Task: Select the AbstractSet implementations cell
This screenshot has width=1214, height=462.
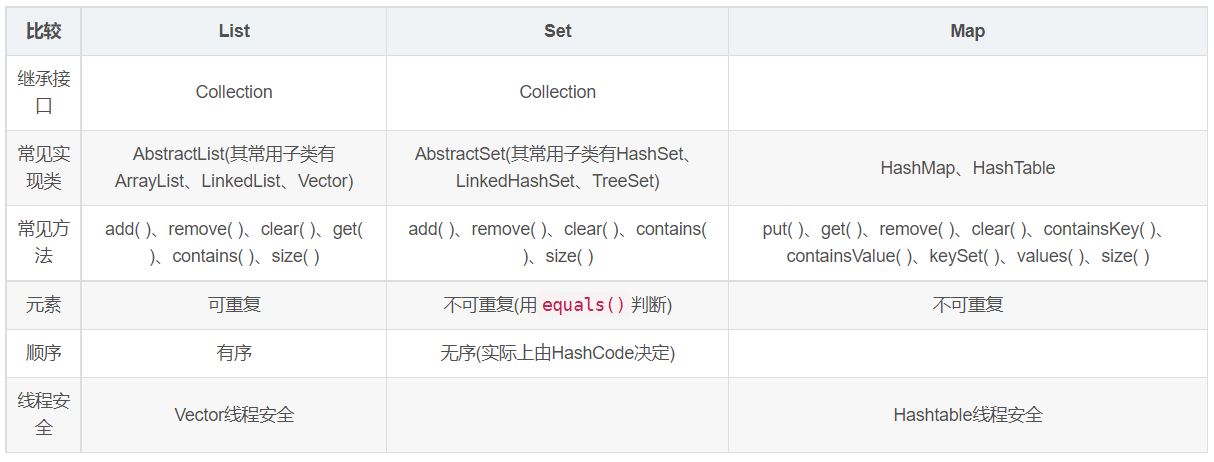Action: click(x=557, y=168)
